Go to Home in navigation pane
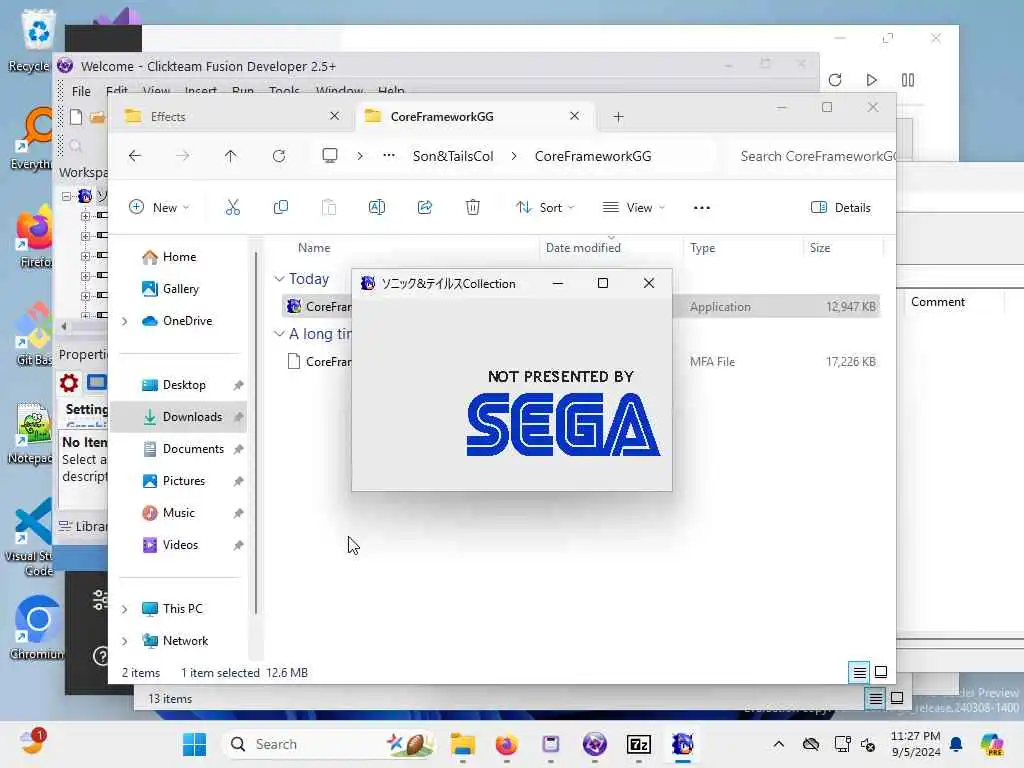The height and width of the screenshot is (768, 1024). (179, 257)
